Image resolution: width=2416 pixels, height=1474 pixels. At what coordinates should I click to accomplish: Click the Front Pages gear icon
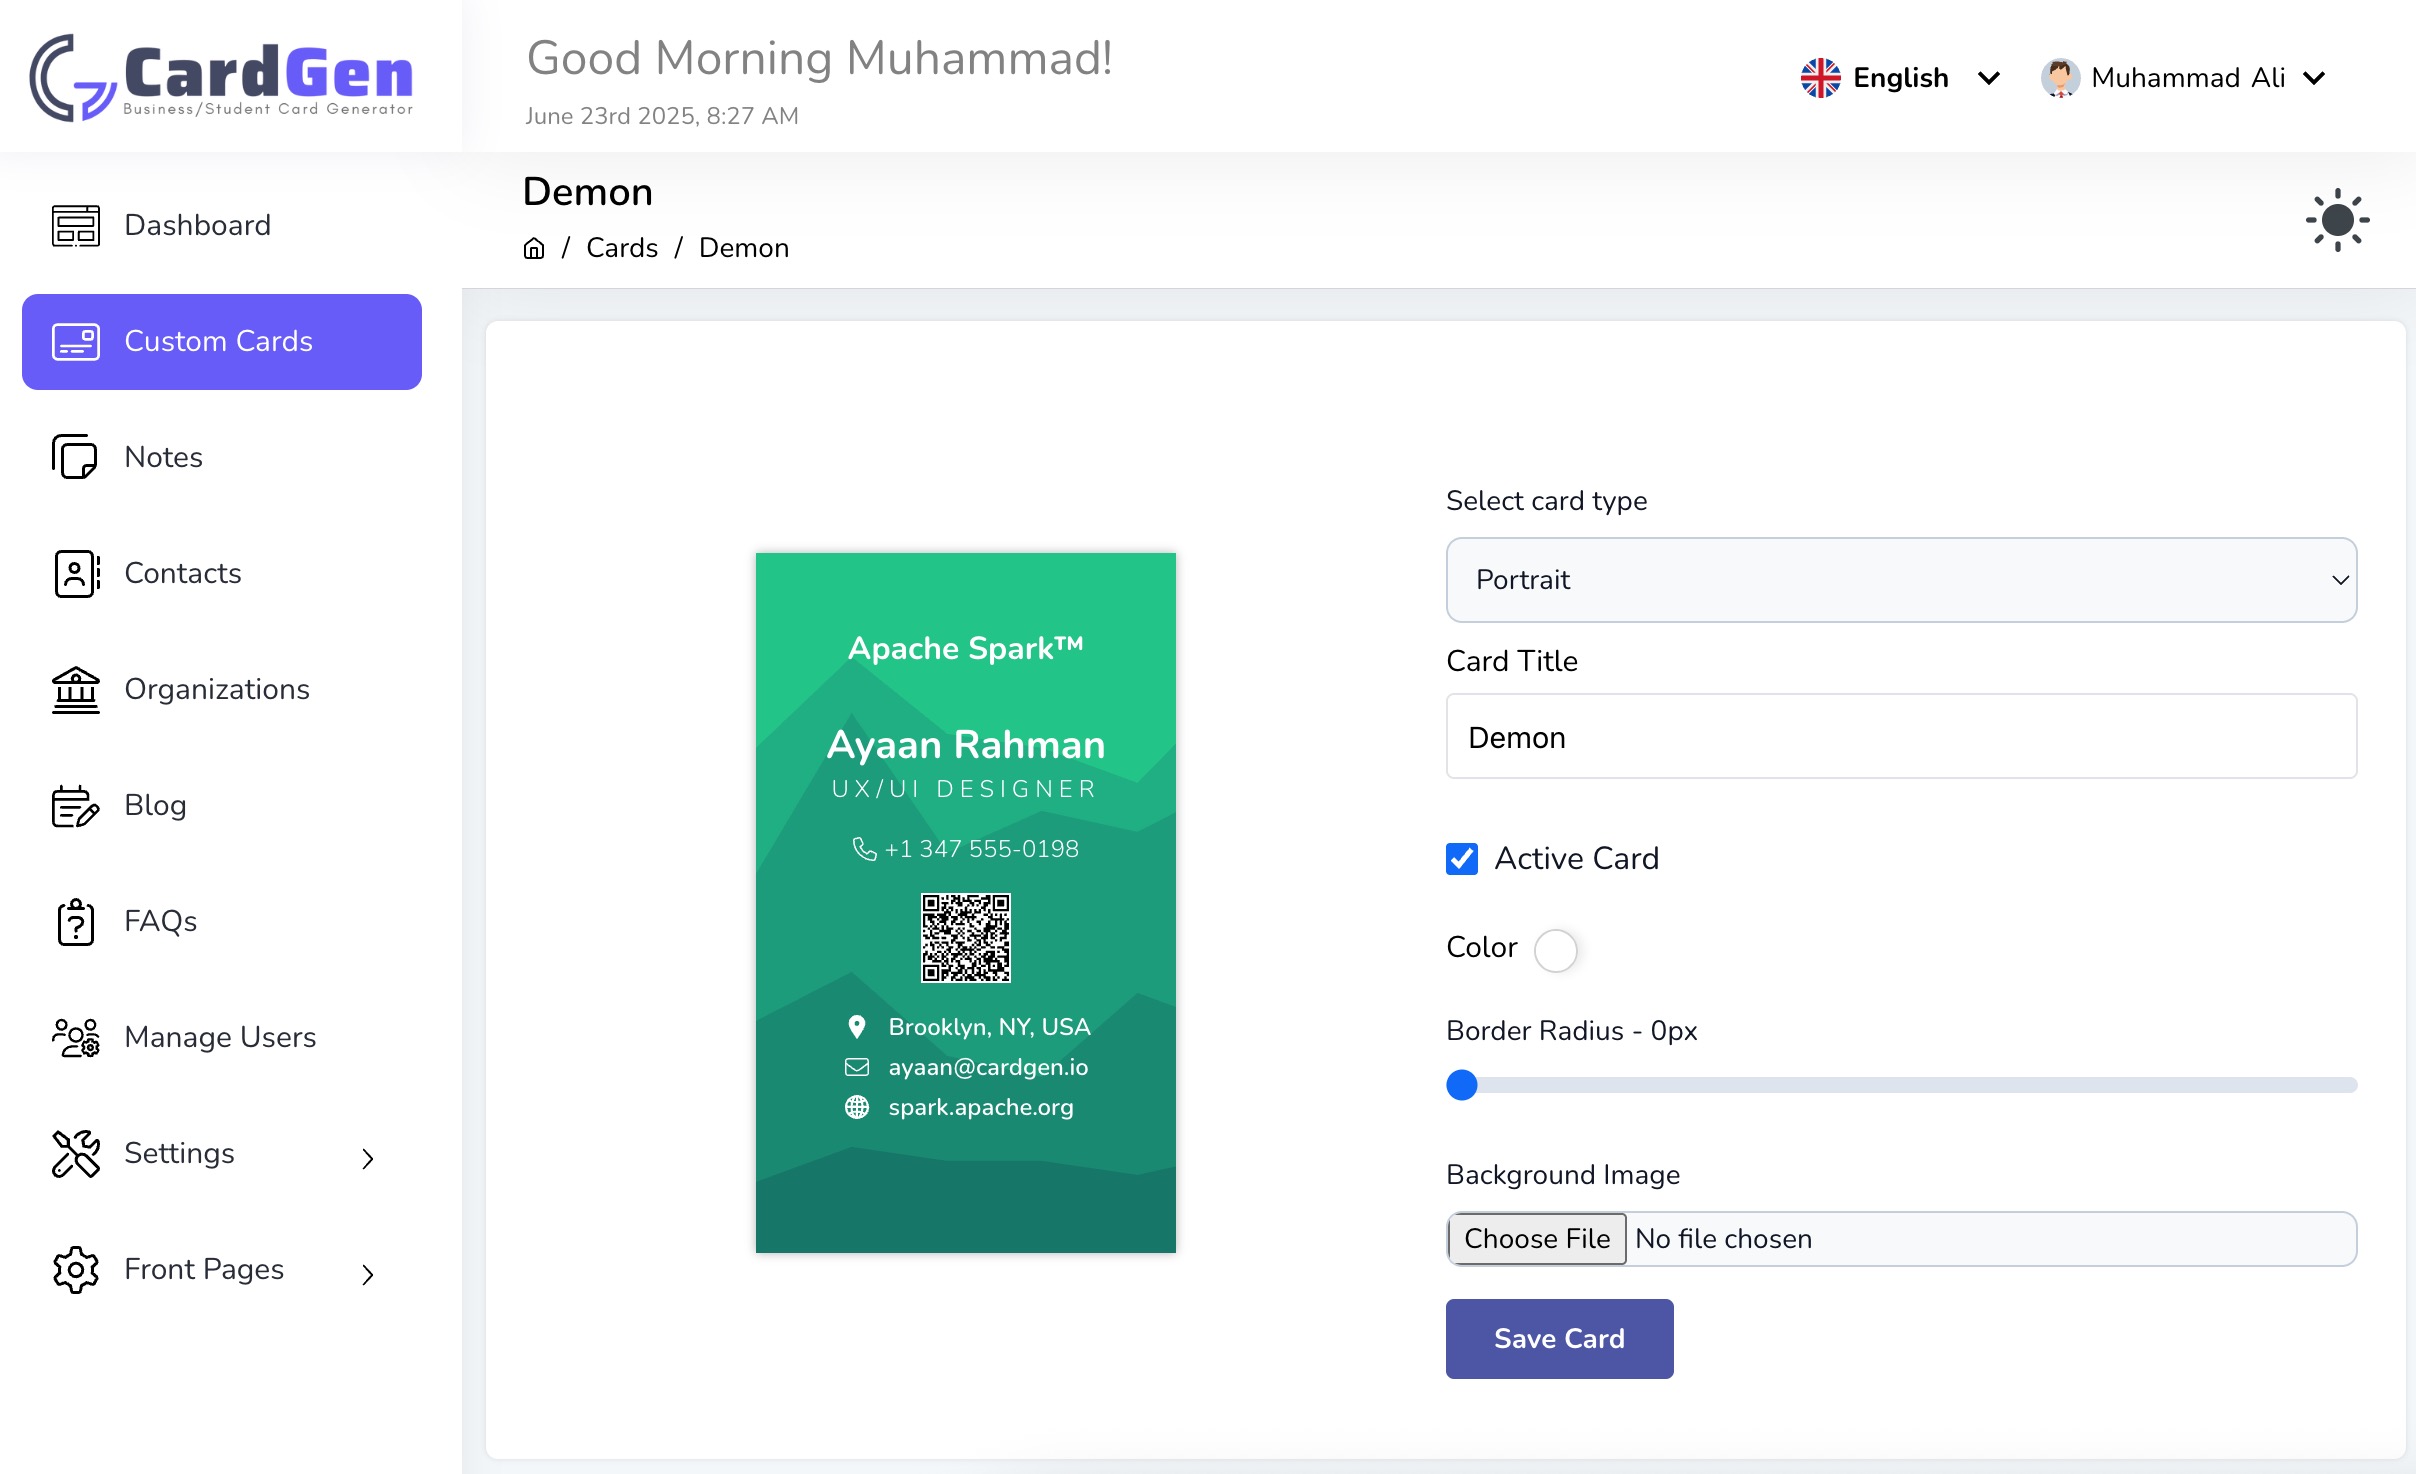point(76,1269)
